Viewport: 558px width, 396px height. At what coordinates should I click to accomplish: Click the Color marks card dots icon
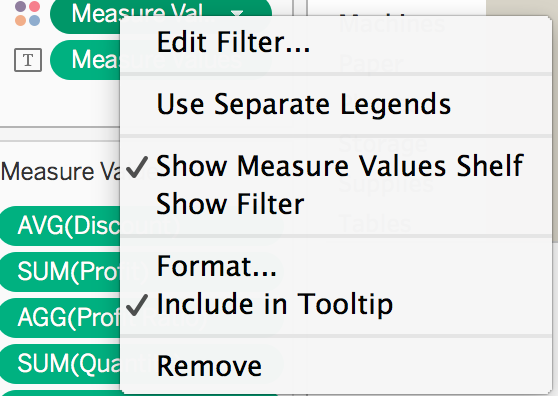click(x=28, y=13)
